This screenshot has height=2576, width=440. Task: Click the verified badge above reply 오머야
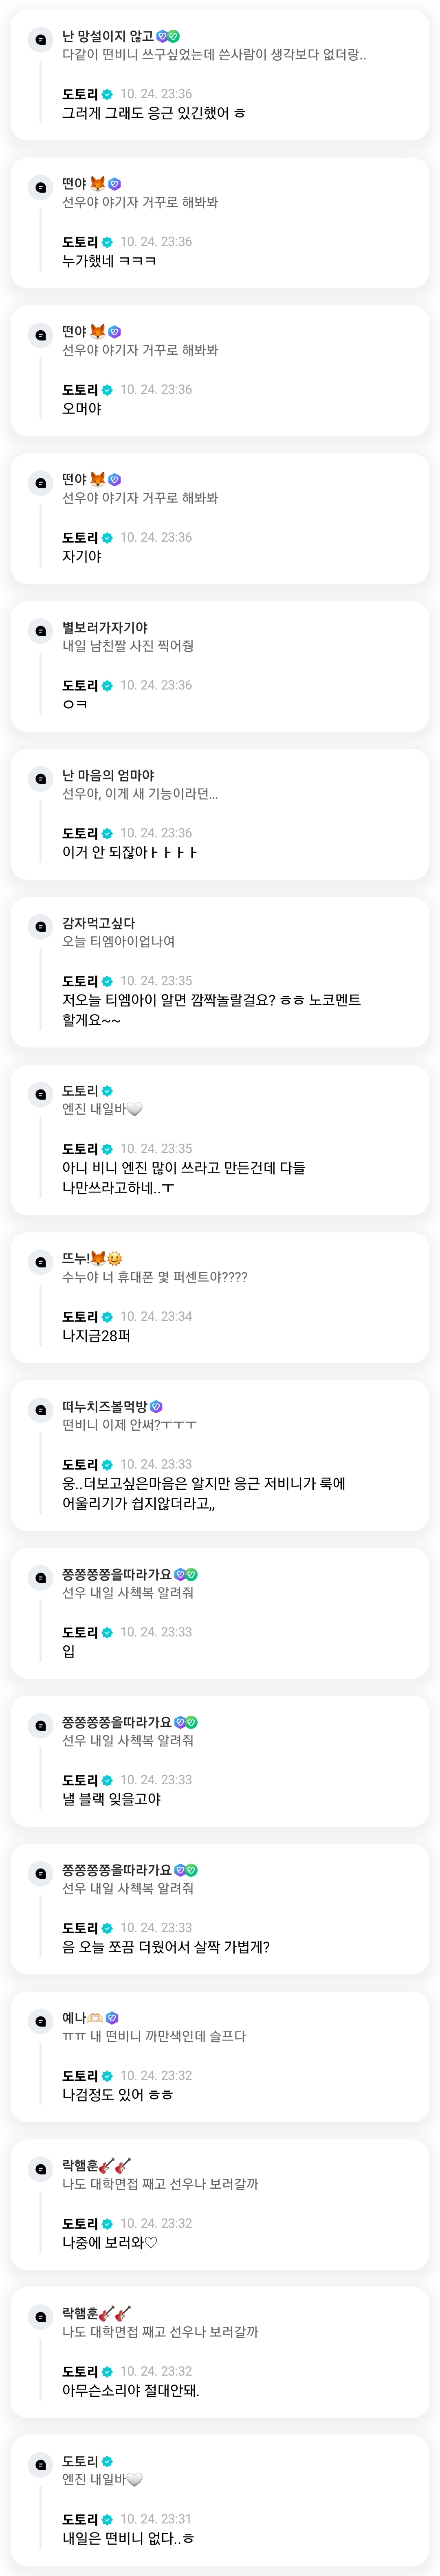(x=107, y=390)
